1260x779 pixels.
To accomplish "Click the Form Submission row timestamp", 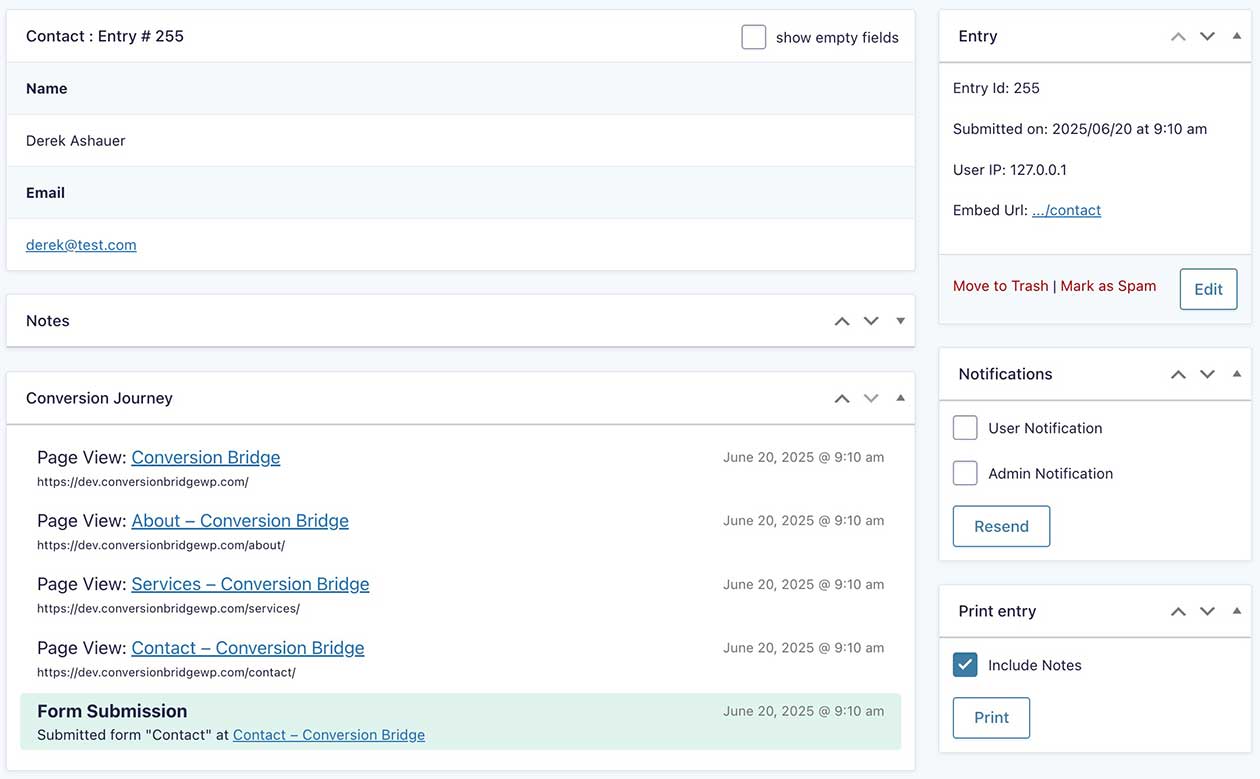I will tap(803, 711).
